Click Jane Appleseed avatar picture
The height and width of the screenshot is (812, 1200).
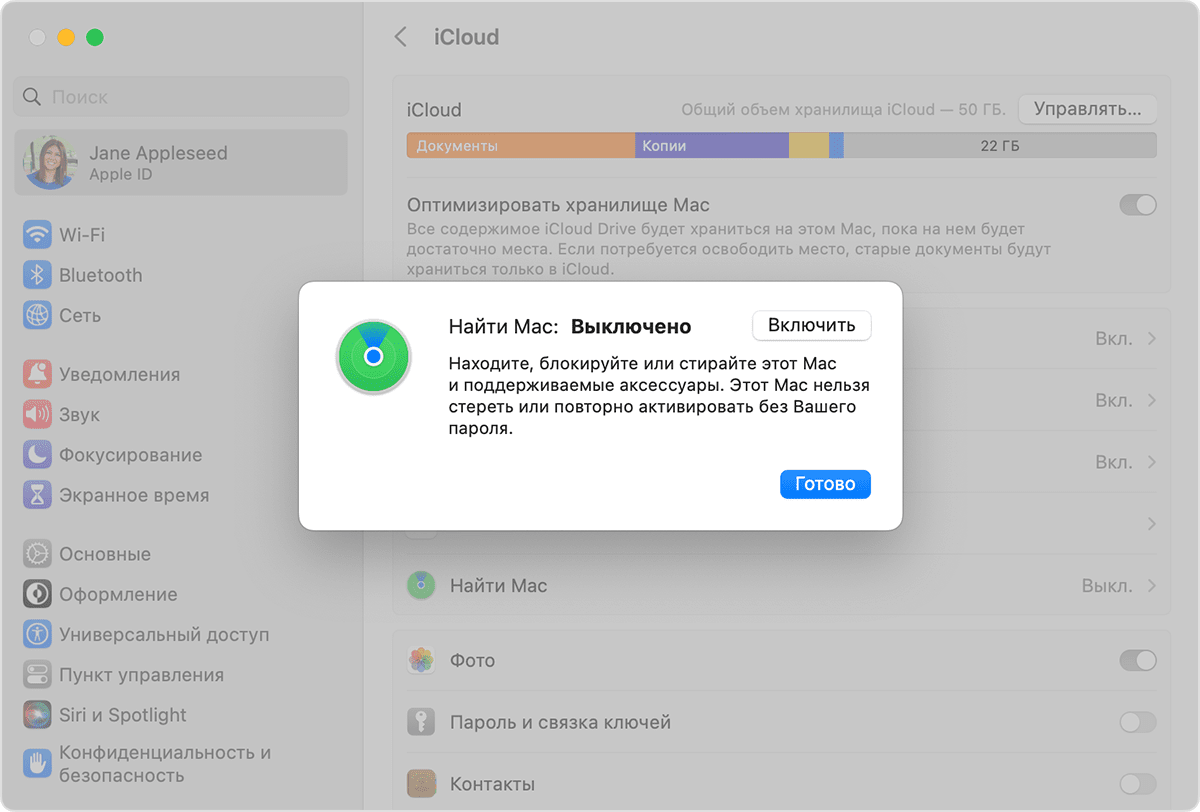[x=50, y=163]
